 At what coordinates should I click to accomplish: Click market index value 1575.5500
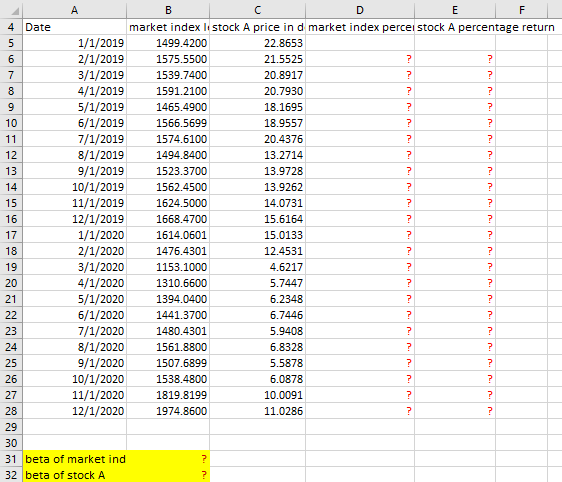click(168, 59)
